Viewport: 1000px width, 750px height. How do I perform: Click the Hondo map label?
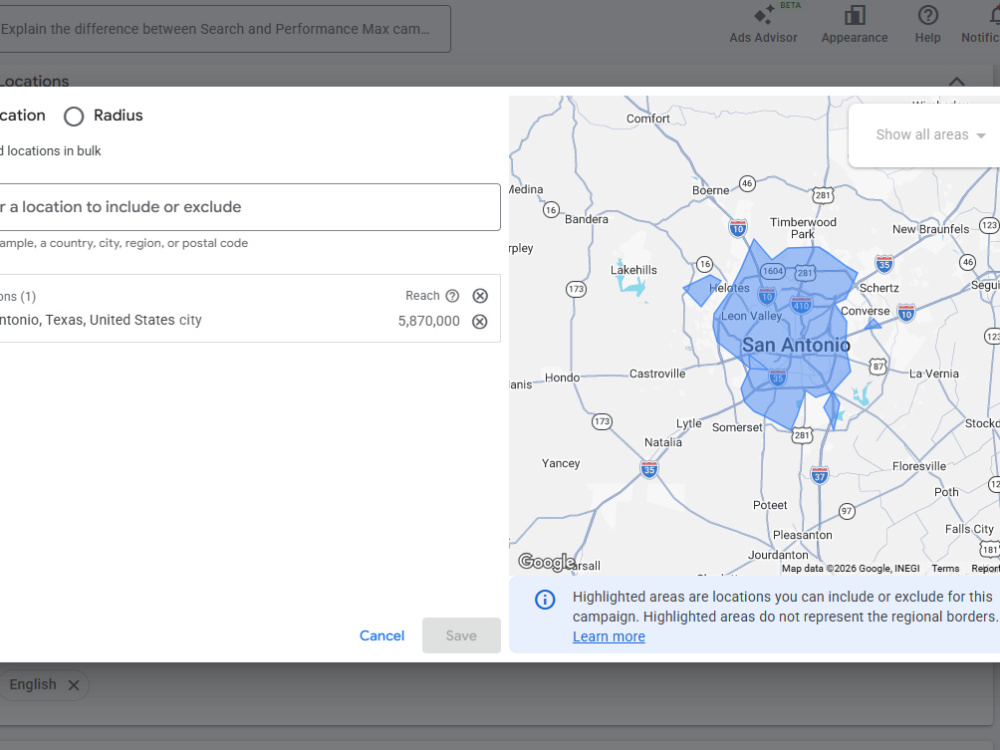[x=562, y=378]
